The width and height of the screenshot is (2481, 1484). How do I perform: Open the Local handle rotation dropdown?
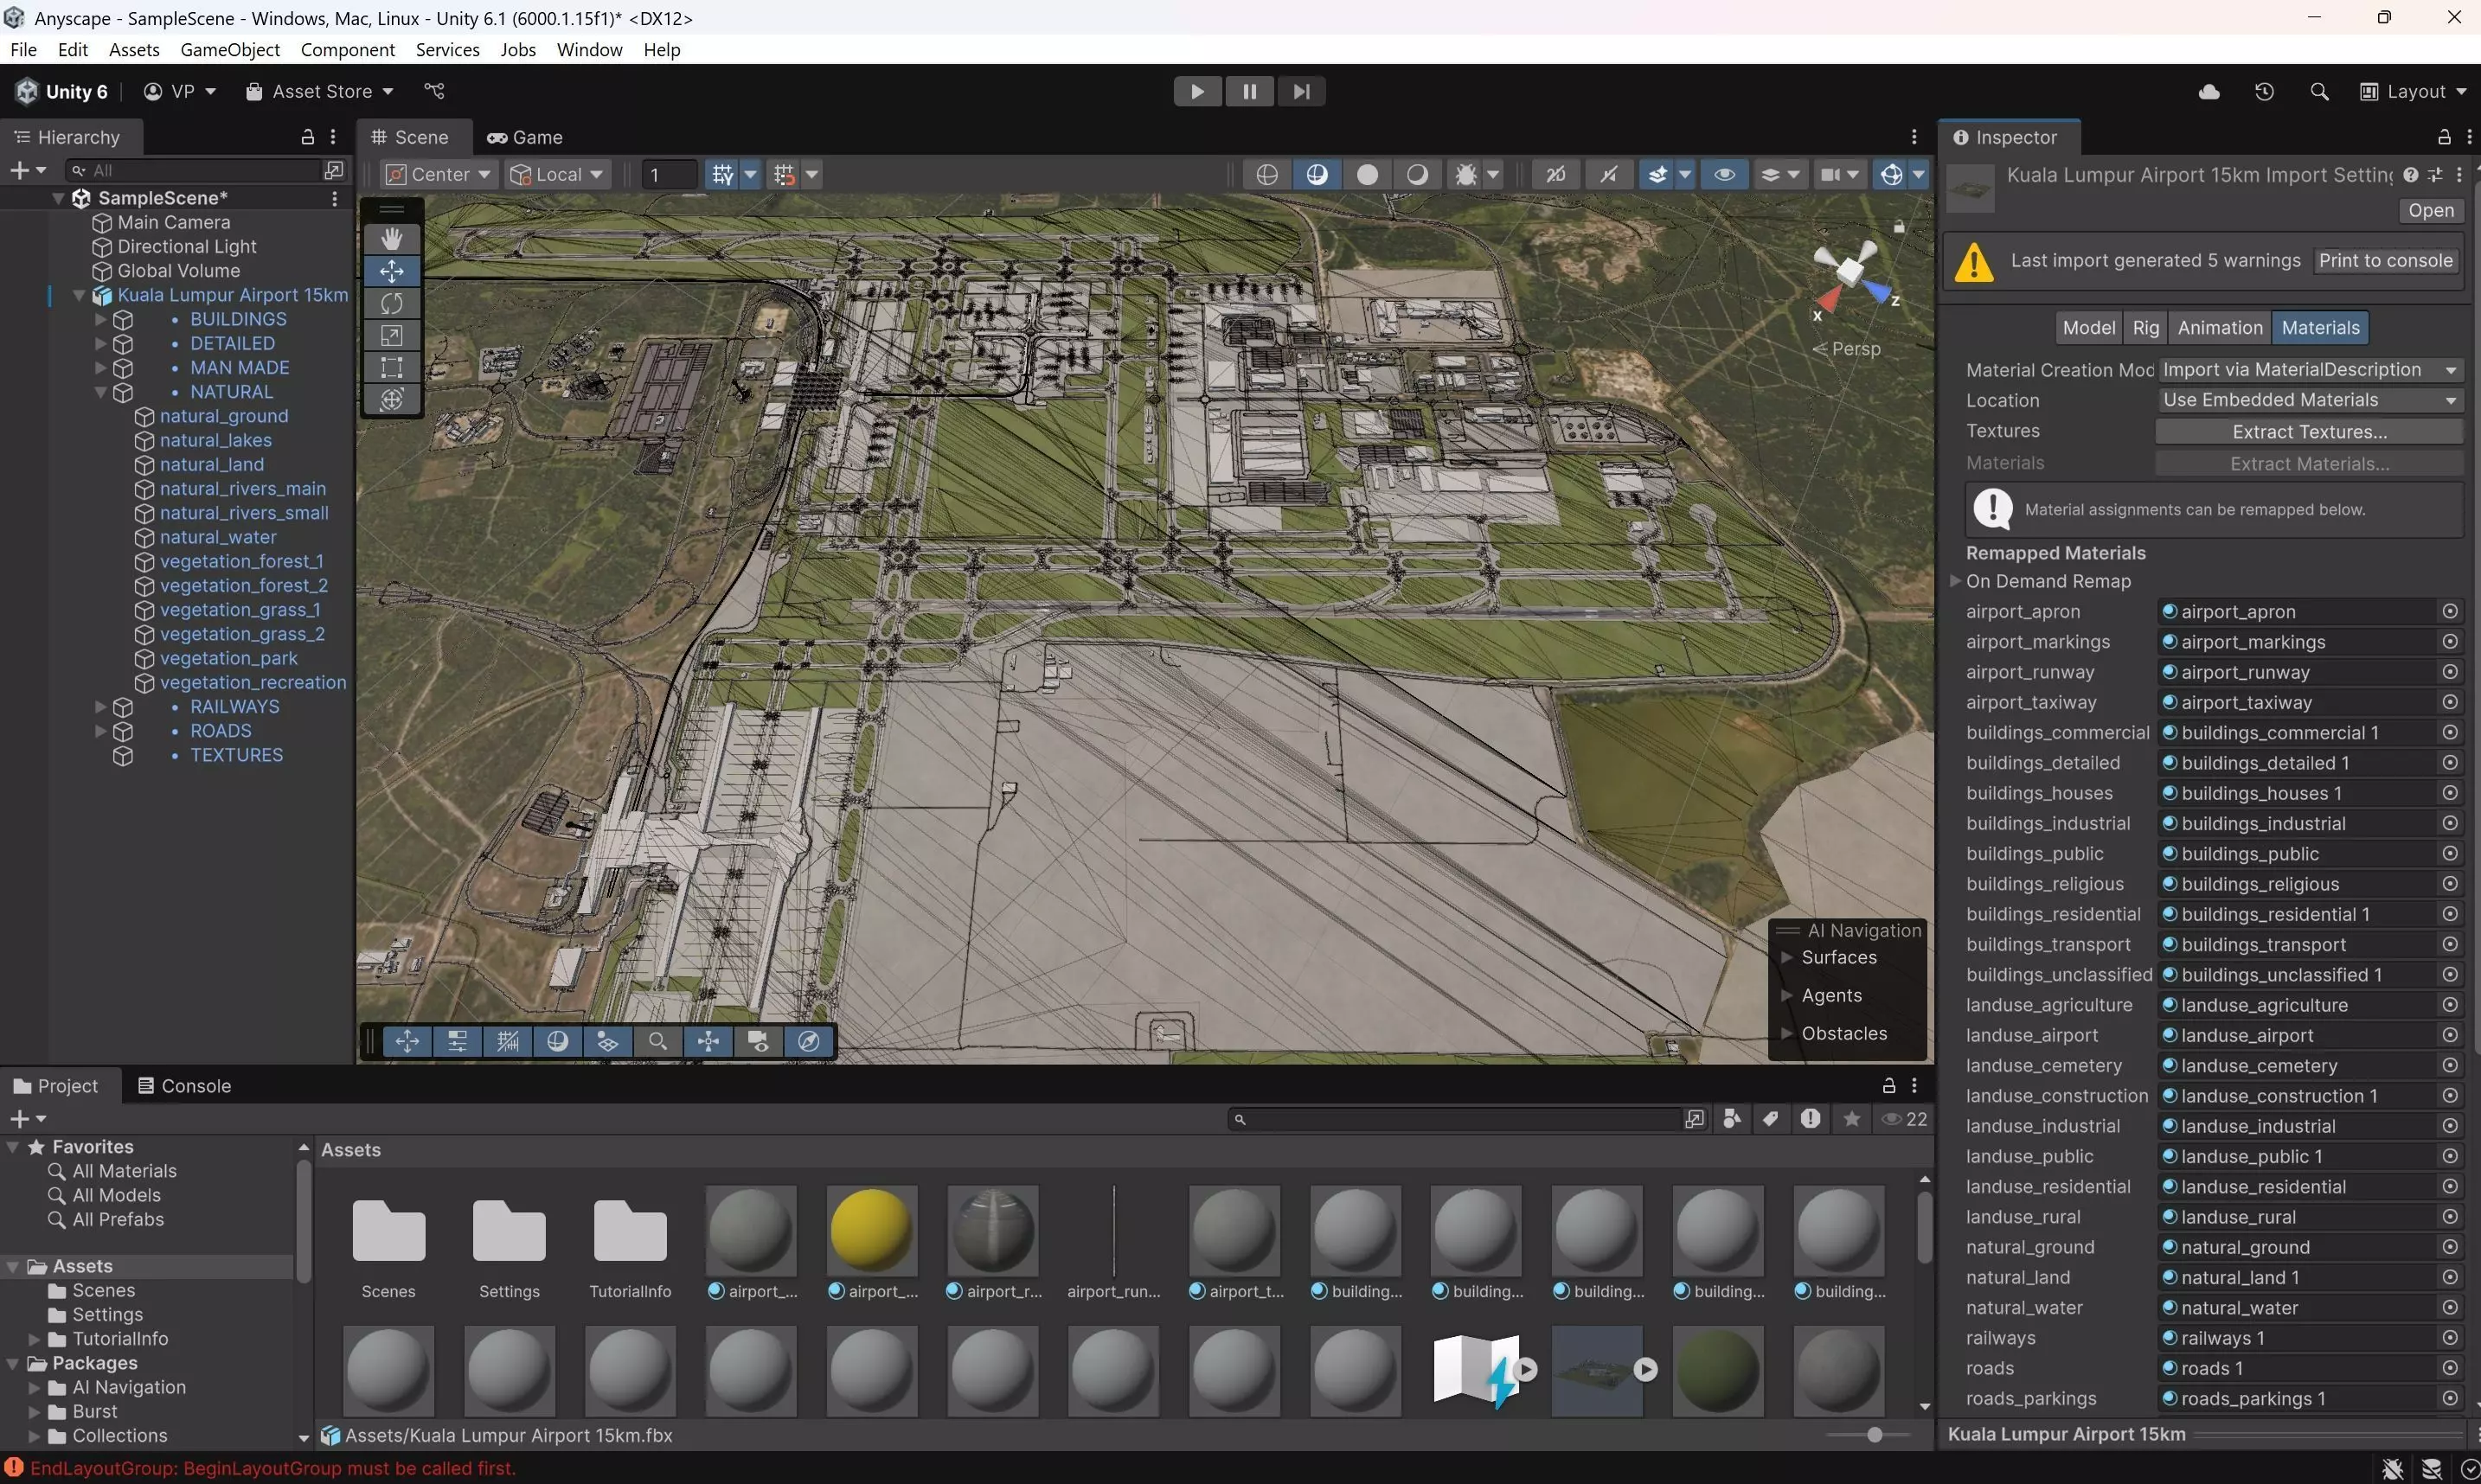pyautogui.click(x=556, y=175)
